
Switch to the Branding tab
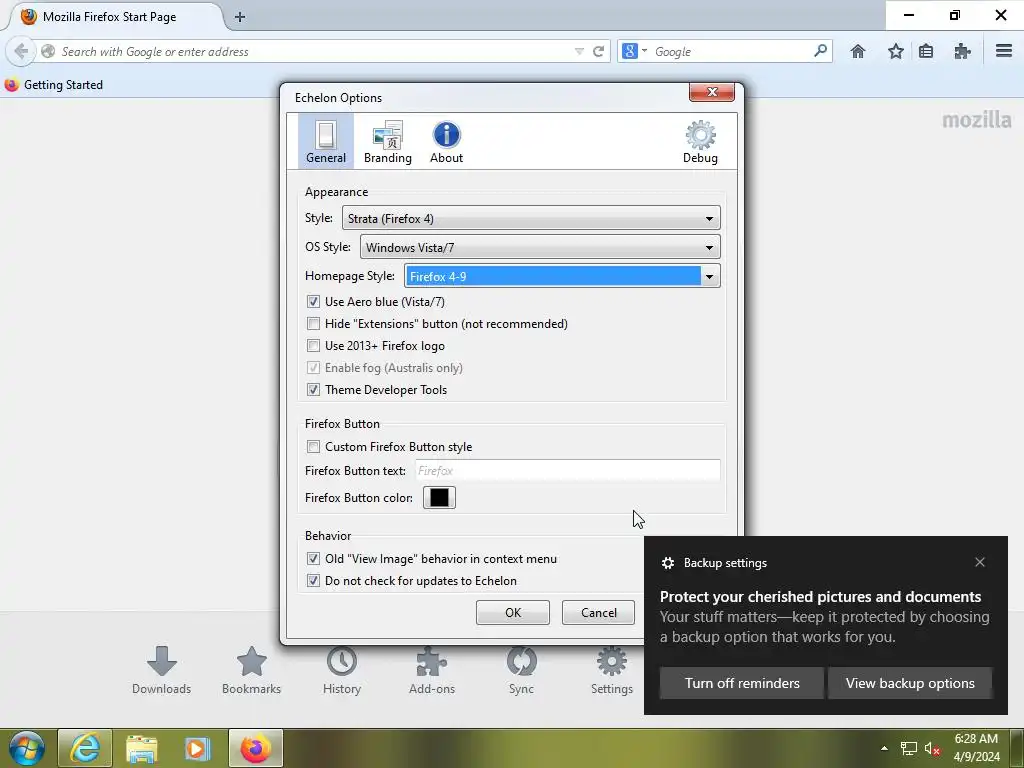click(x=388, y=141)
